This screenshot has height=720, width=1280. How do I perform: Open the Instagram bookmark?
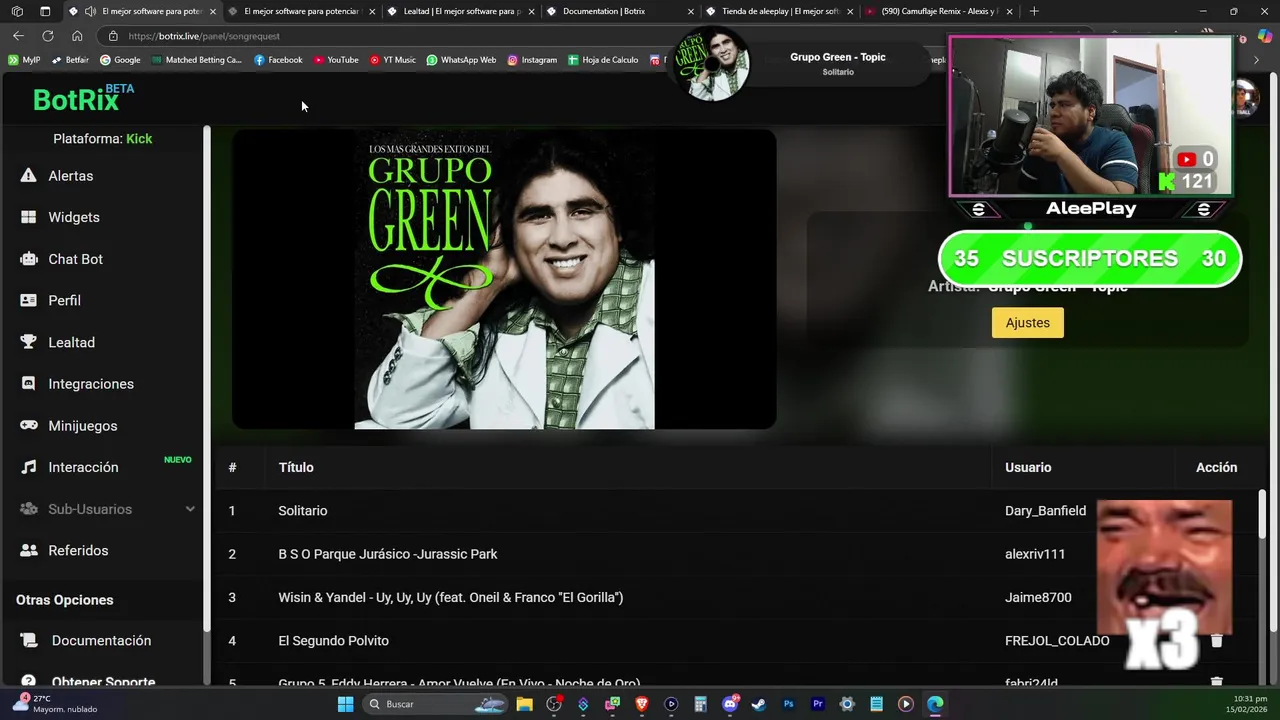click(x=532, y=60)
